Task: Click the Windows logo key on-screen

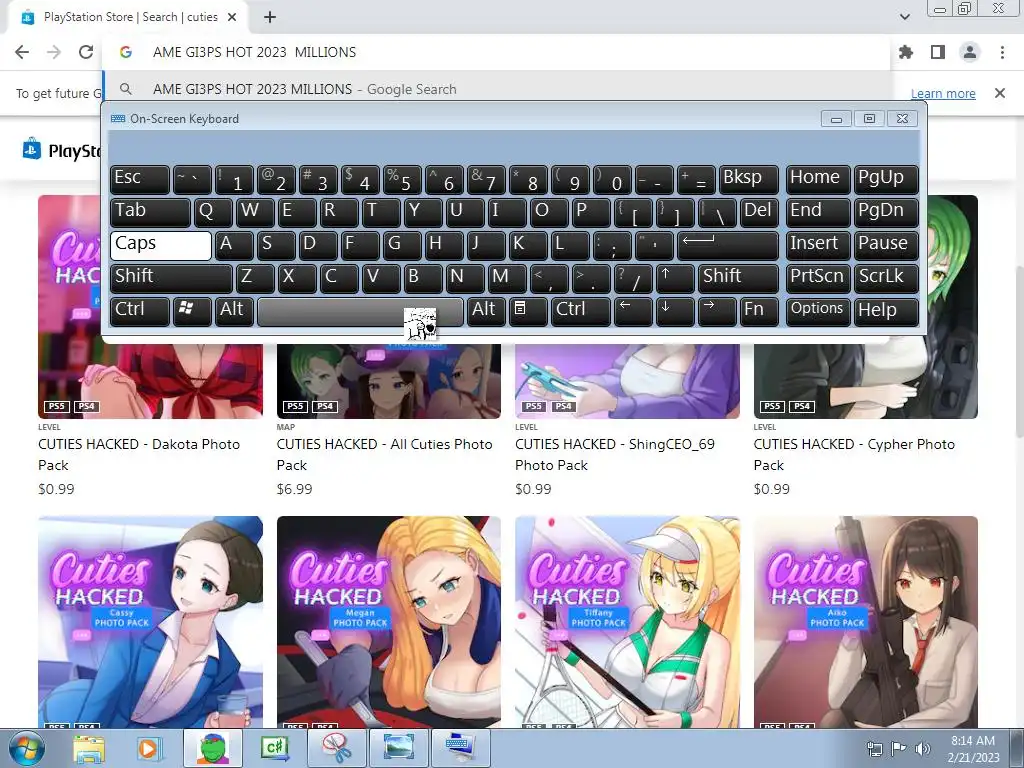Action: pos(192,312)
